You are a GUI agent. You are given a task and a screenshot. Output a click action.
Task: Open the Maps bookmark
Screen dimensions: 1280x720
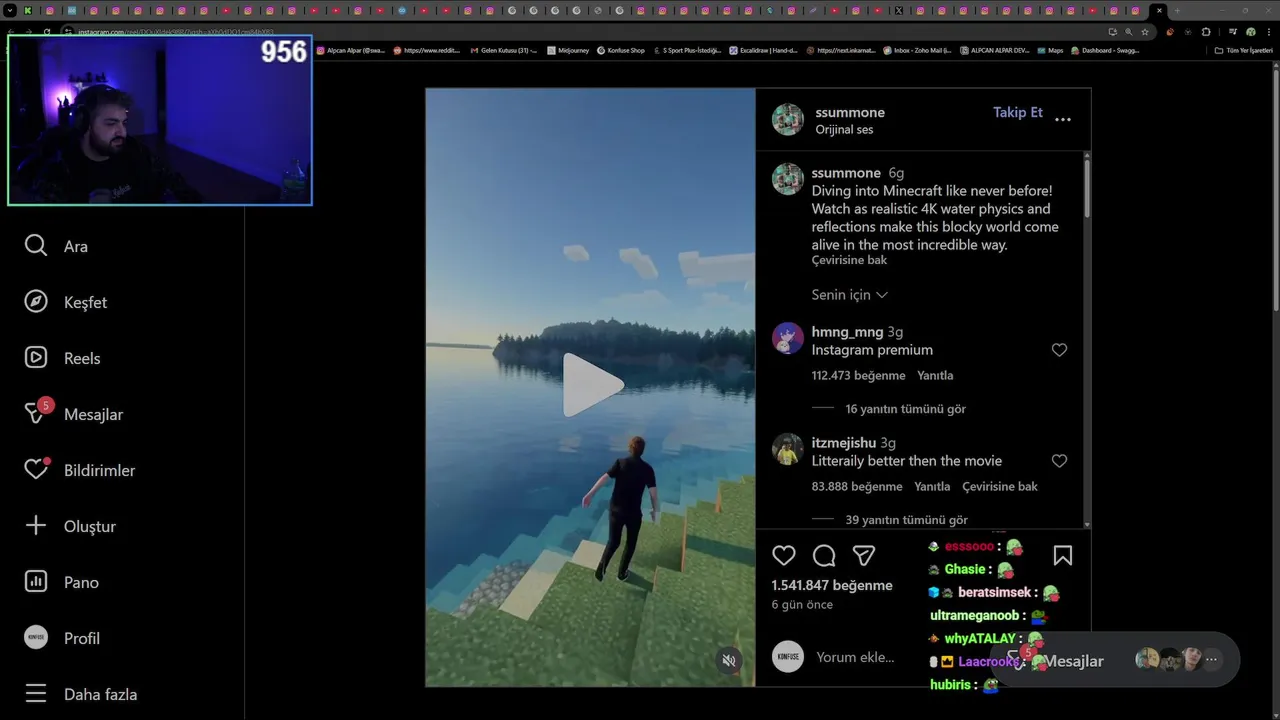1051,50
